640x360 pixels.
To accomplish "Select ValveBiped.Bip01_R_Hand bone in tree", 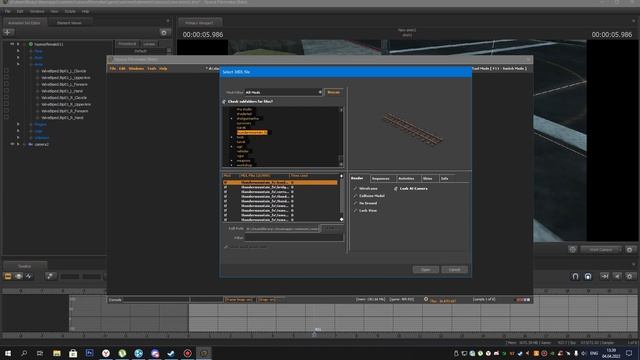I will [x=62, y=118].
